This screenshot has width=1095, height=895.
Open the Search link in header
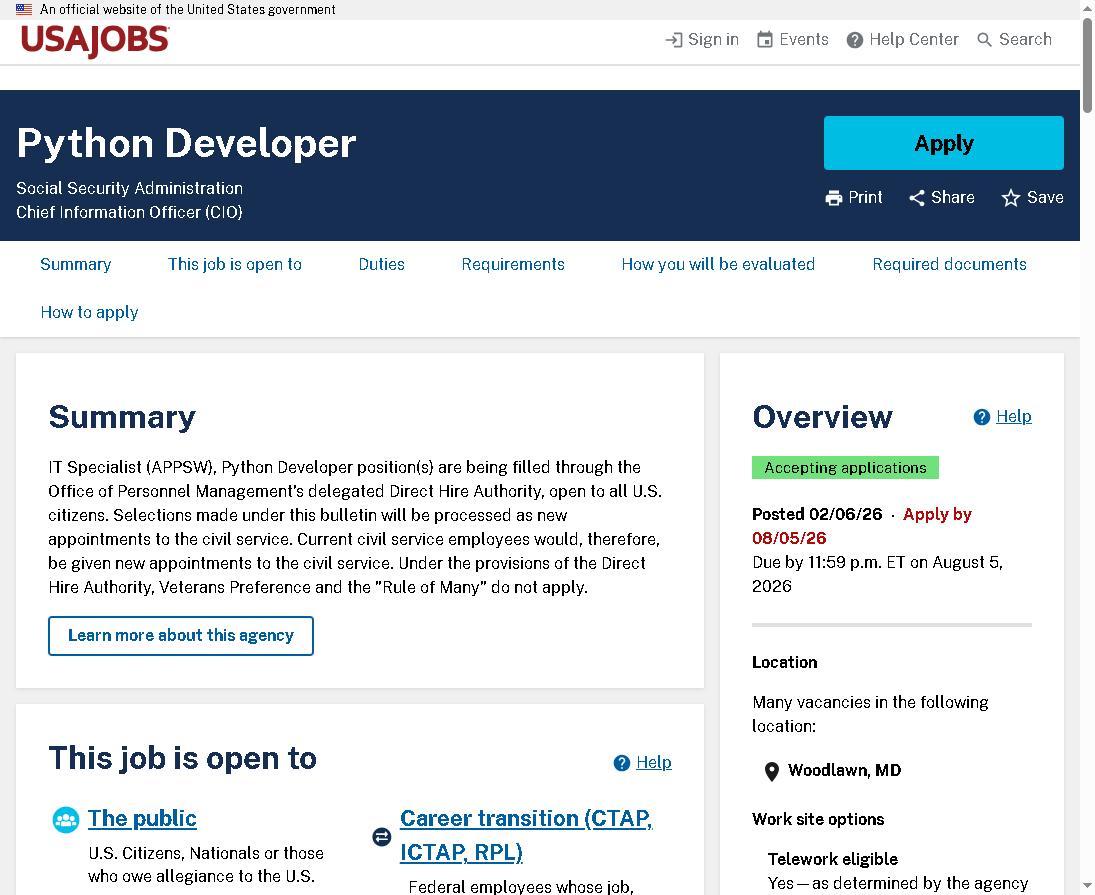pyautogui.click(x=1014, y=40)
